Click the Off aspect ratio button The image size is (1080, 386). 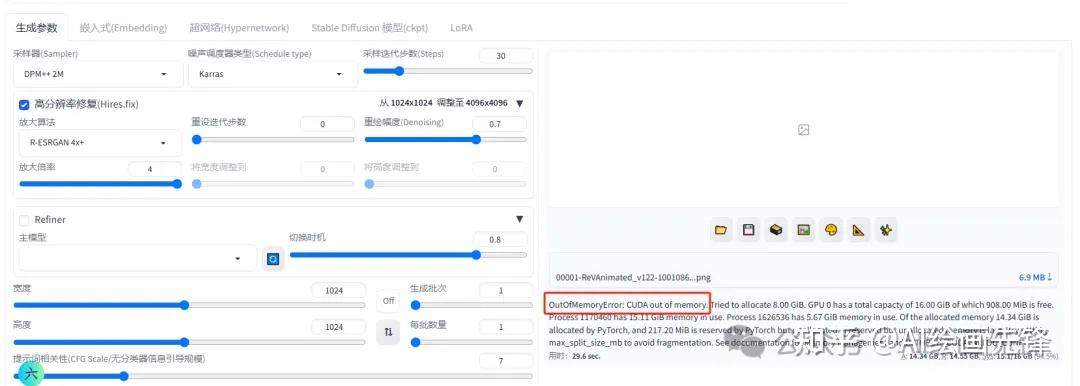[x=388, y=301]
